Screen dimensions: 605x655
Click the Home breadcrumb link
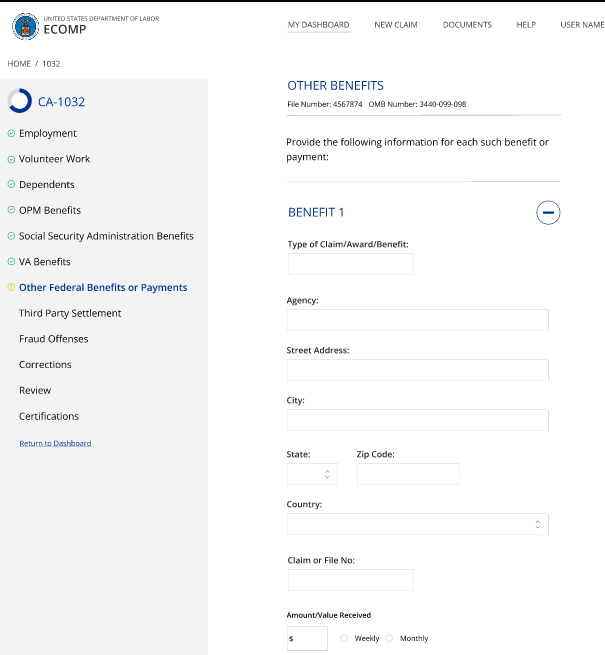19,64
